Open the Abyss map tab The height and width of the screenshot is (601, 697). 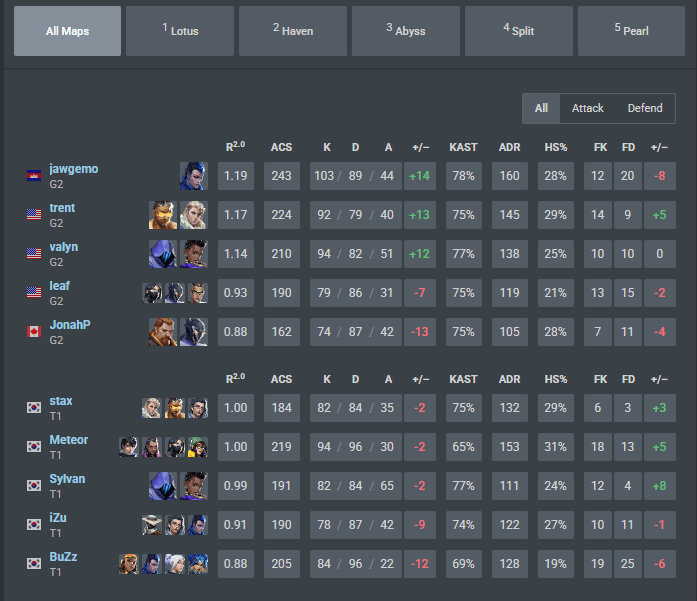click(x=406, y=31)
